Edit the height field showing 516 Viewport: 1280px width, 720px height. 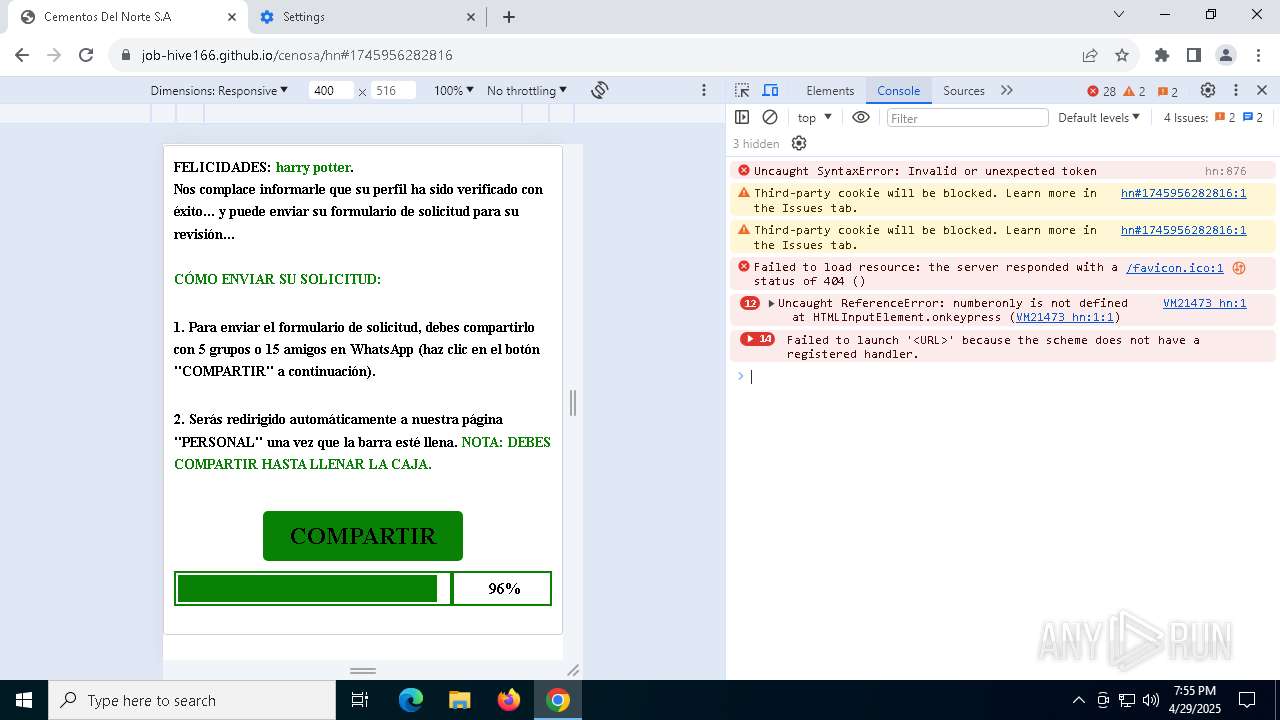click(x=393, y=90)
